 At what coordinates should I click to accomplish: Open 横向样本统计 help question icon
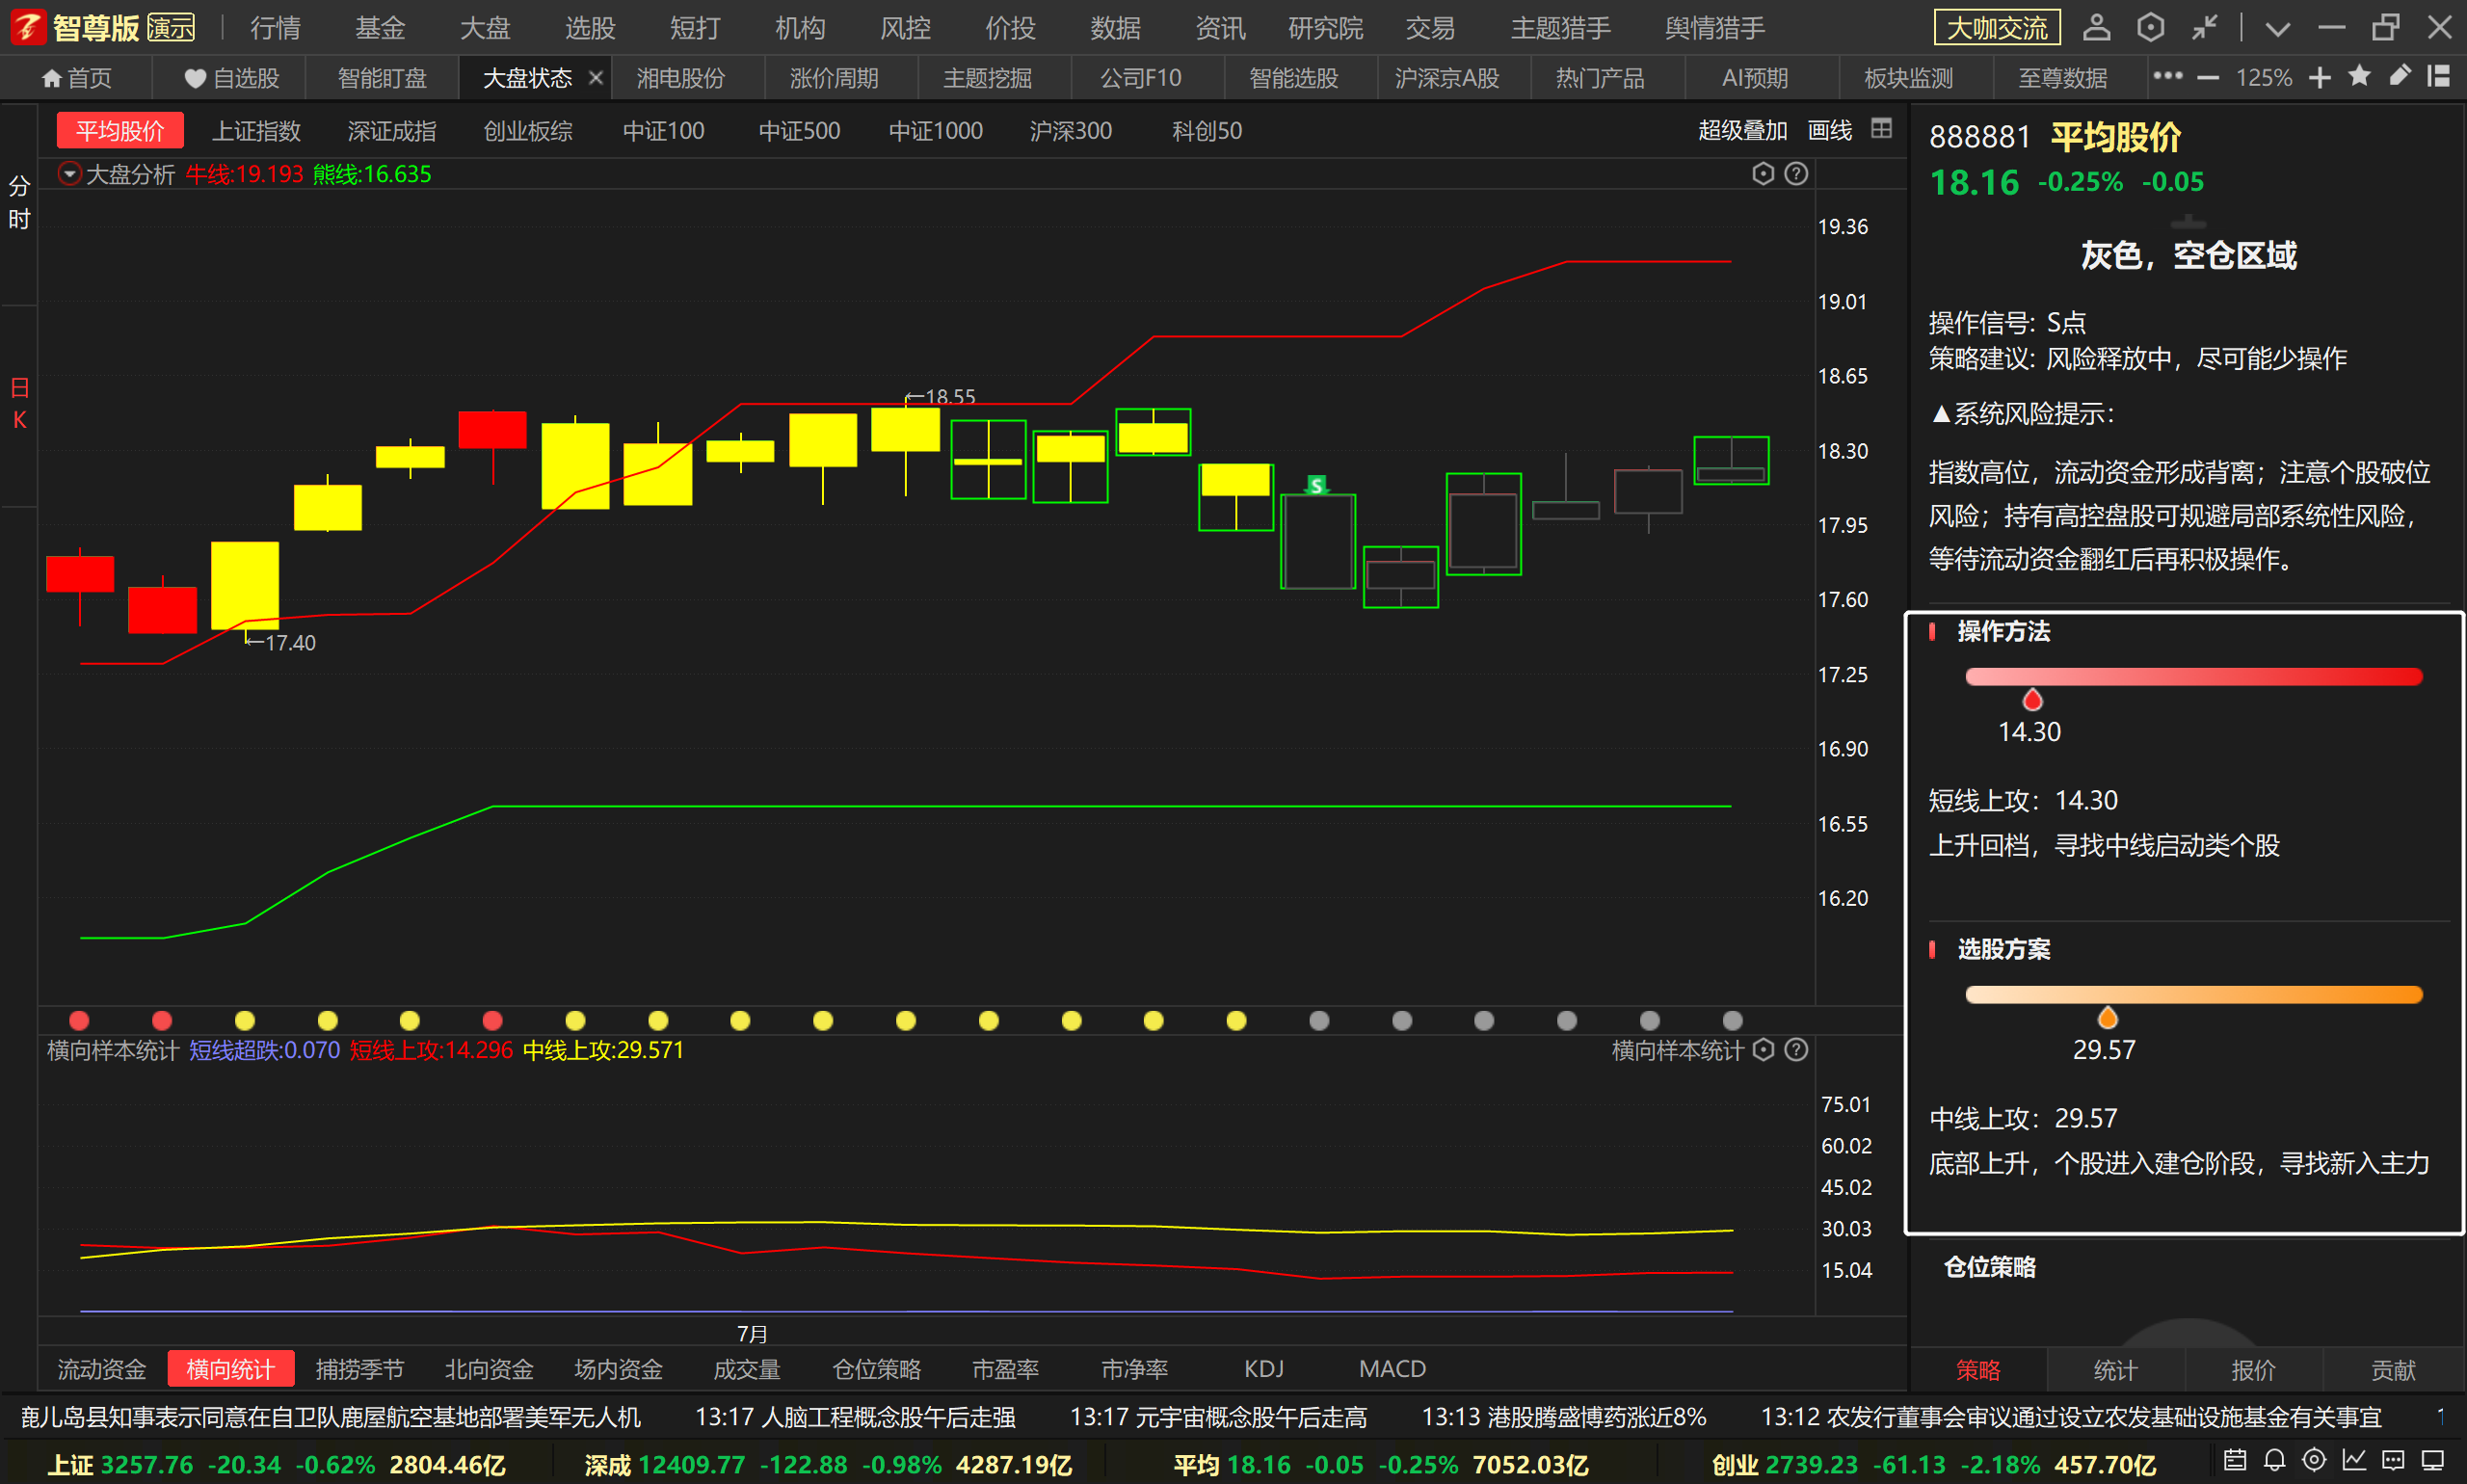pyautogui.click(x=1796, y=1049)
